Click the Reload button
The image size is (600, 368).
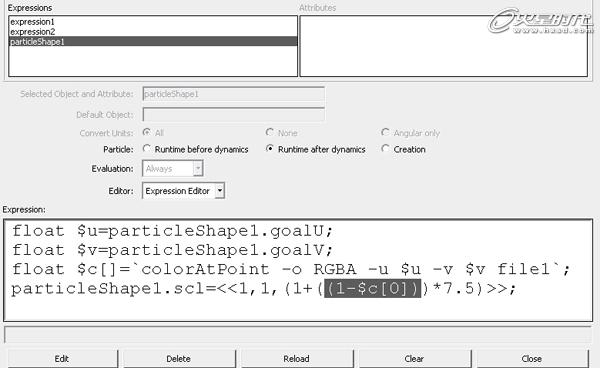pyautogui.click(x=297, y=358)
